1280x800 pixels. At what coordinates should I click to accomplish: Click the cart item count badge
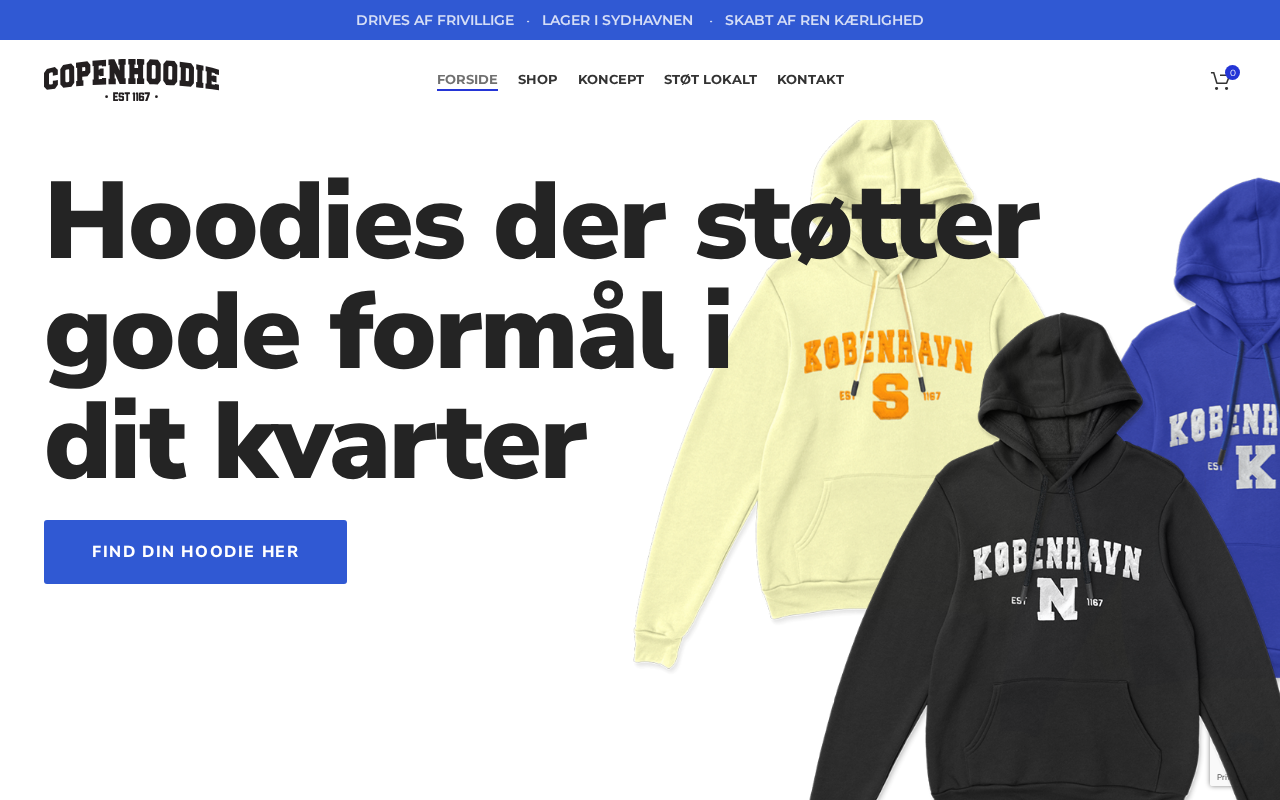point(1232,73)
